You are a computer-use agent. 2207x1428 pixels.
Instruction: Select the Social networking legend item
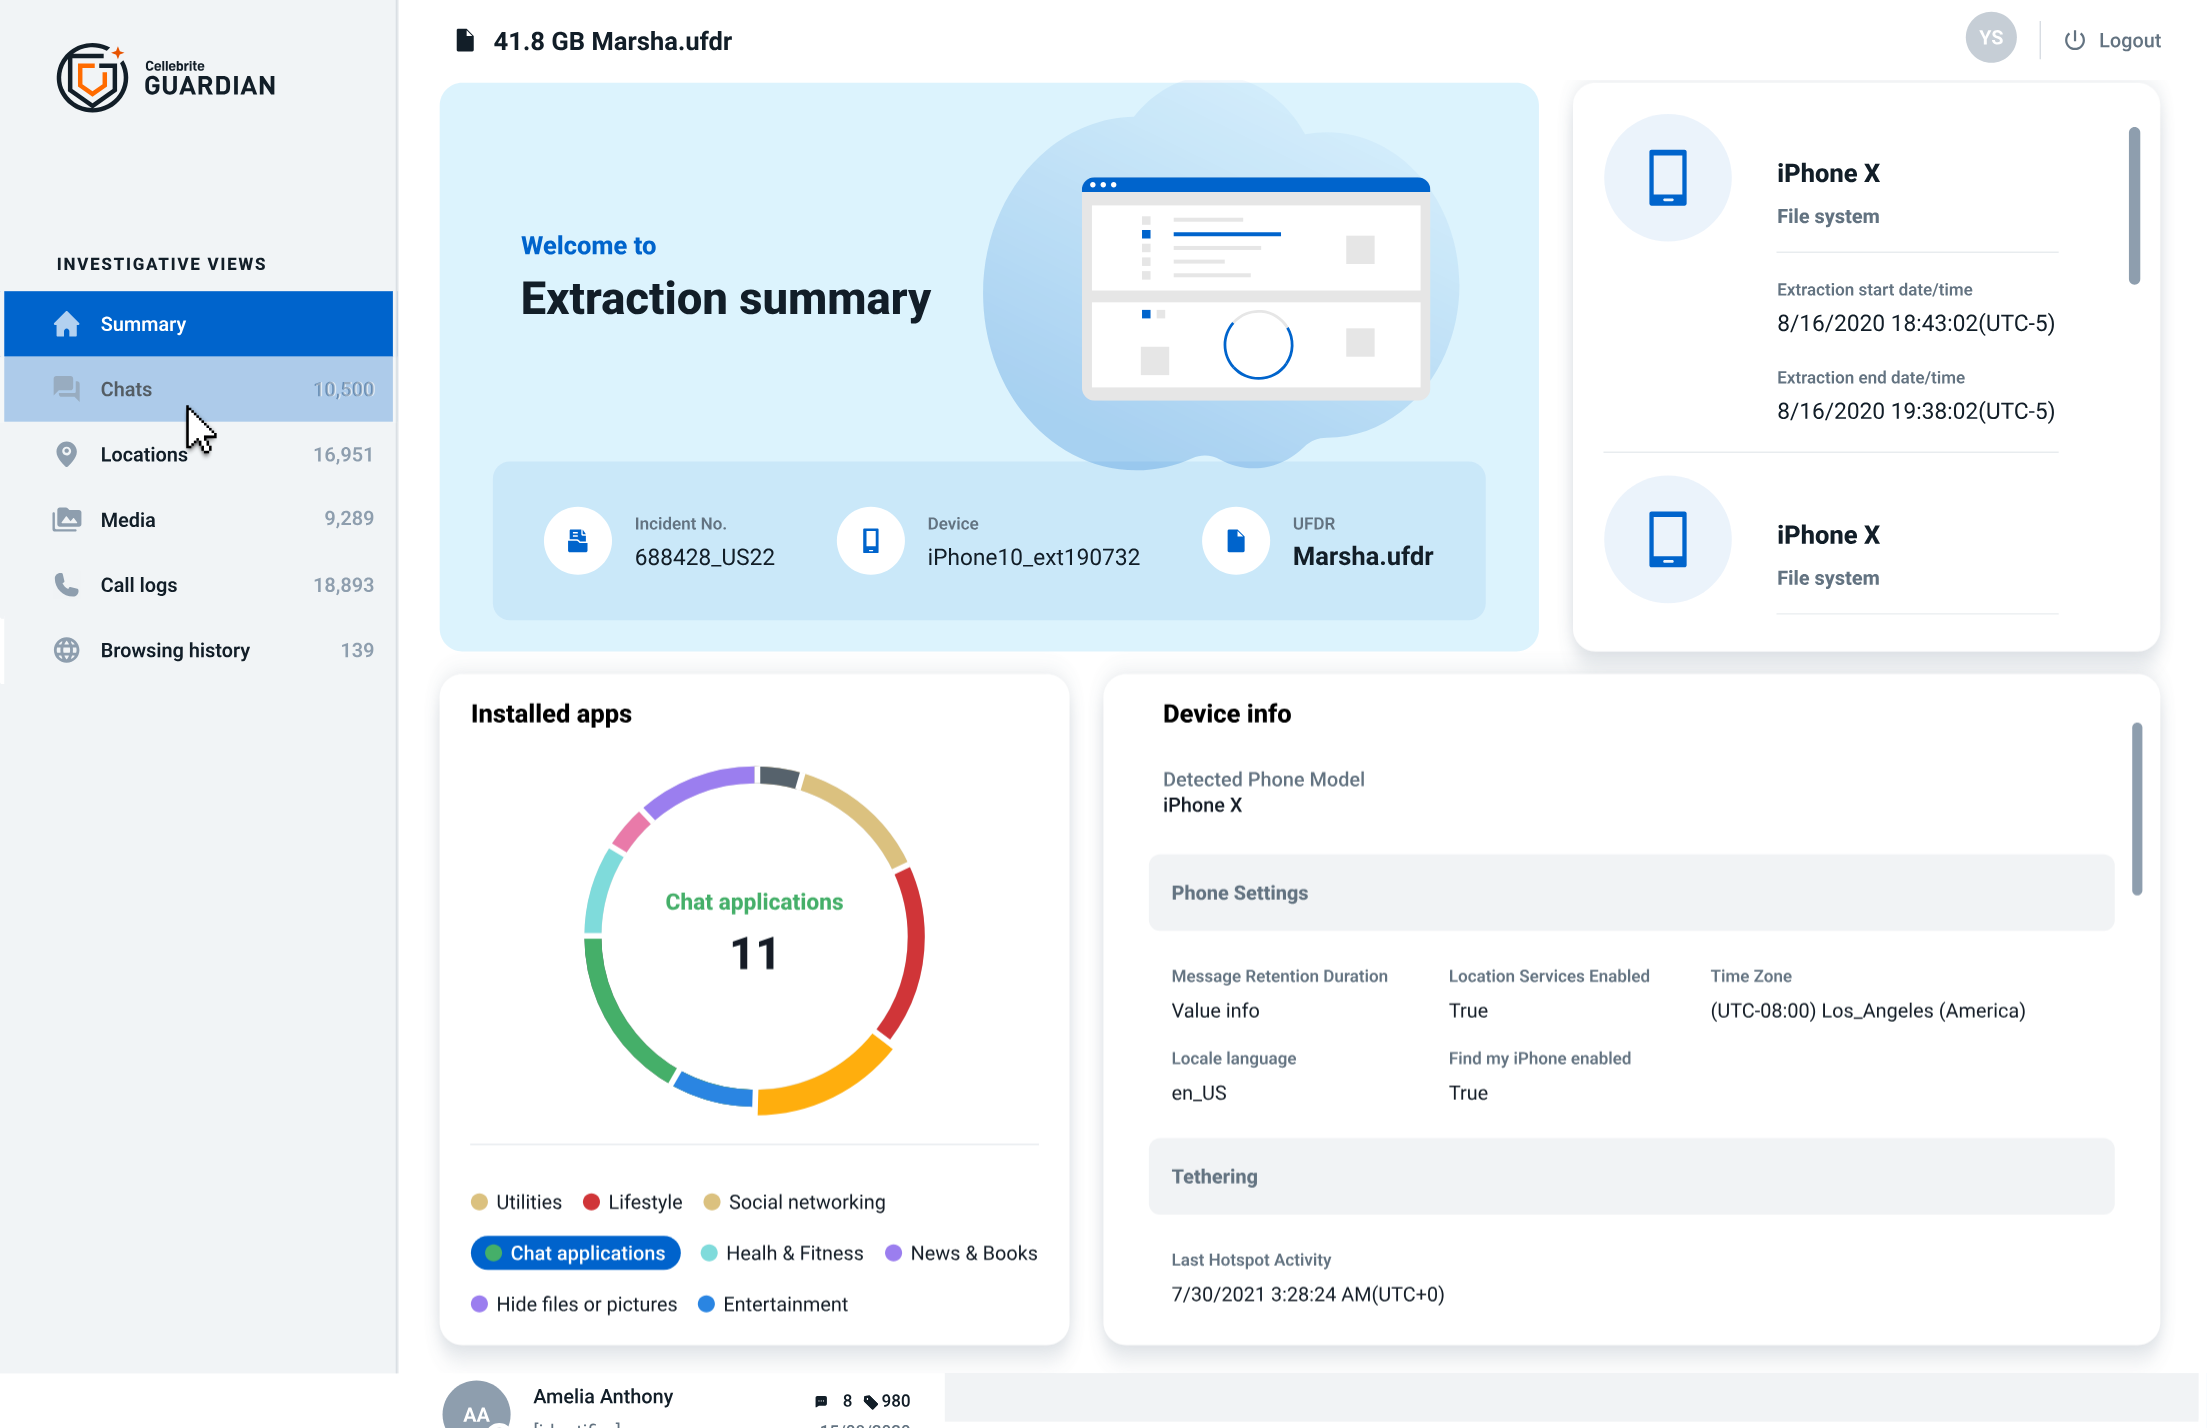794,1202
